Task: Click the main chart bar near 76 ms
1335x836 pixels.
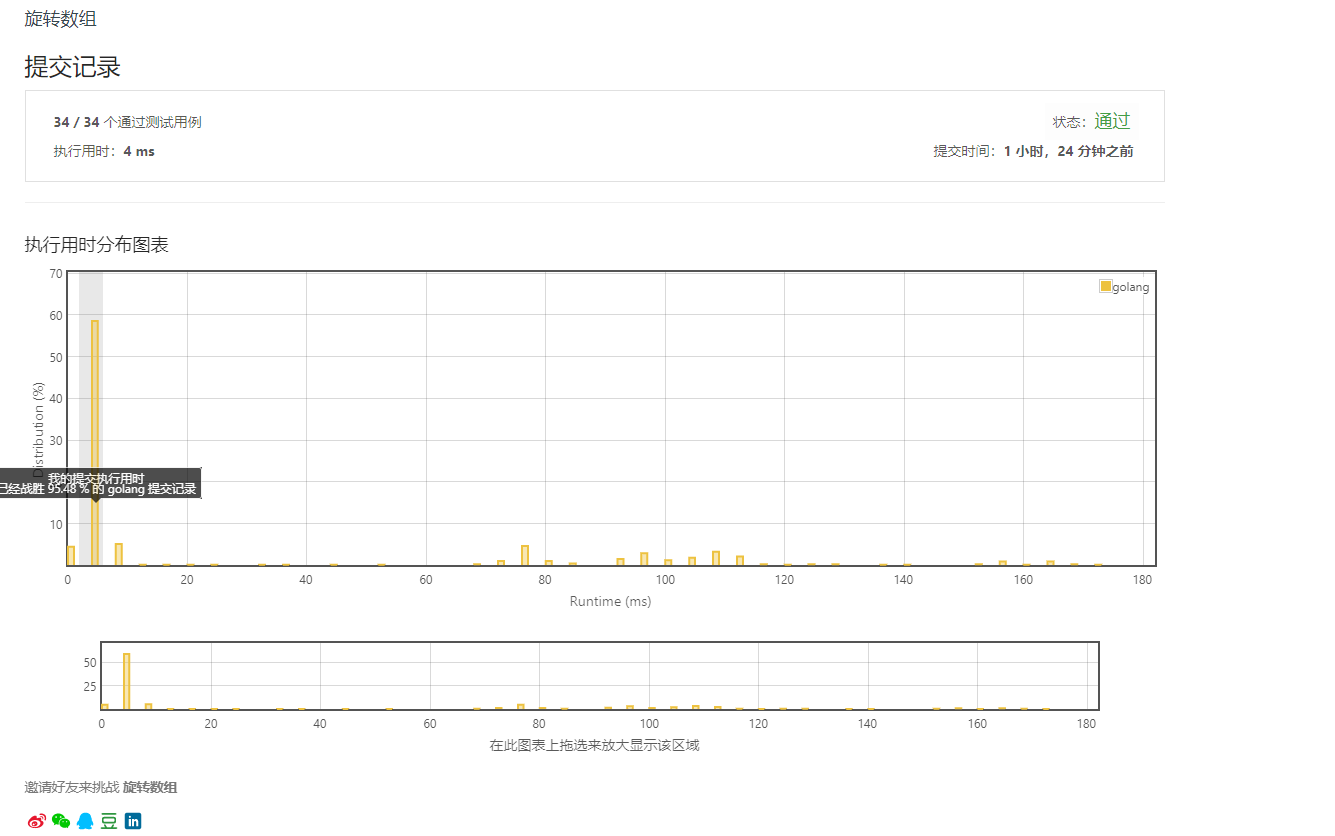Action: pos(525,555)
